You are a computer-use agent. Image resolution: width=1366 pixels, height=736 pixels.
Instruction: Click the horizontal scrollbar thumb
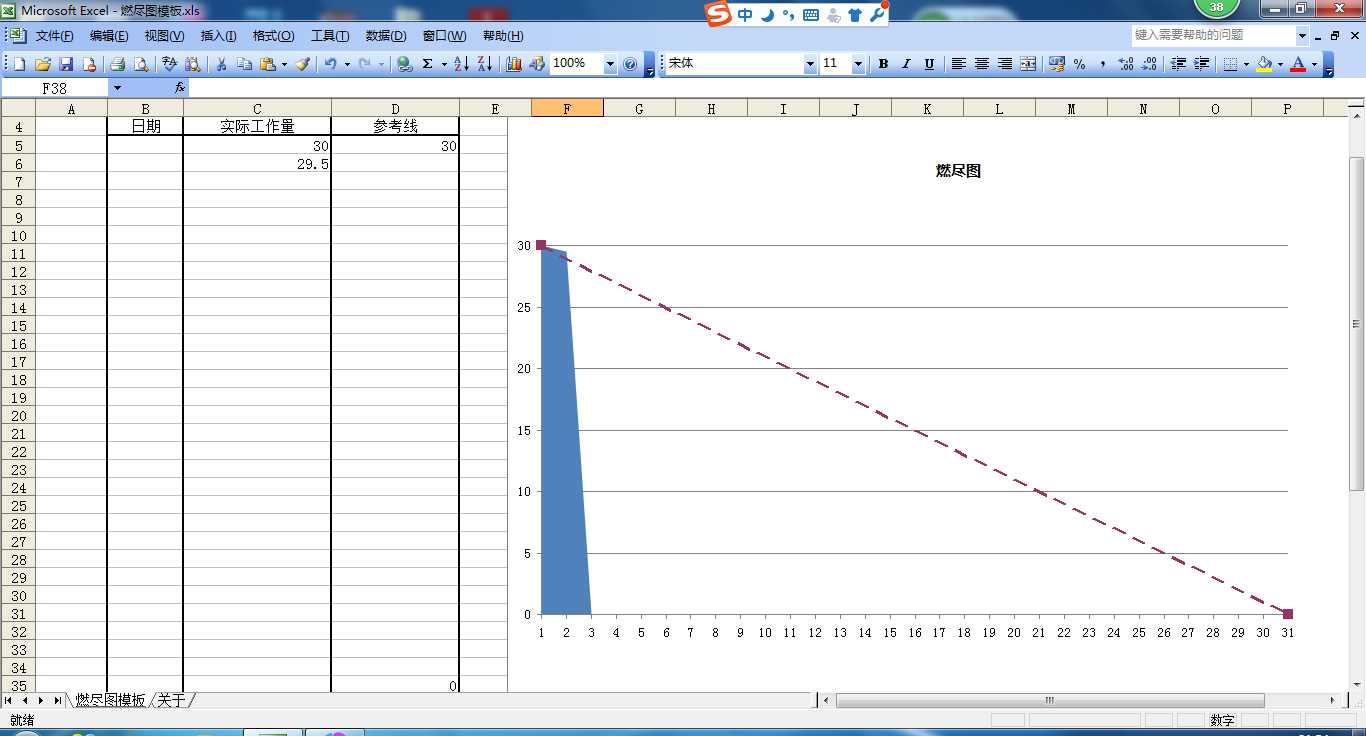coord(1050,700)
